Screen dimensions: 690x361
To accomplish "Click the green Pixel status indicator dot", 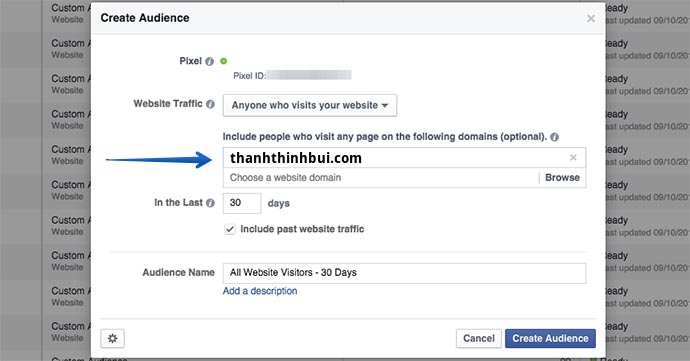I will pyautogui.click(x=224, y=61).
